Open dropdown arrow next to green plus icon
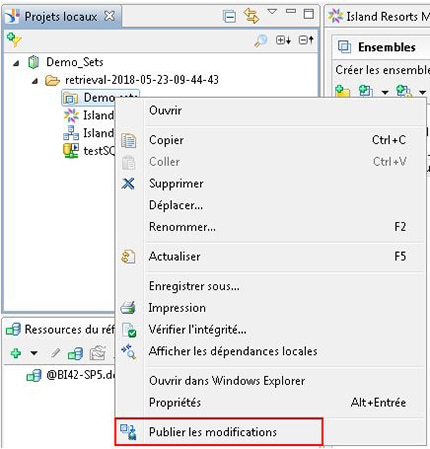This screenshot has width=430, height=449. click(34, 353)
